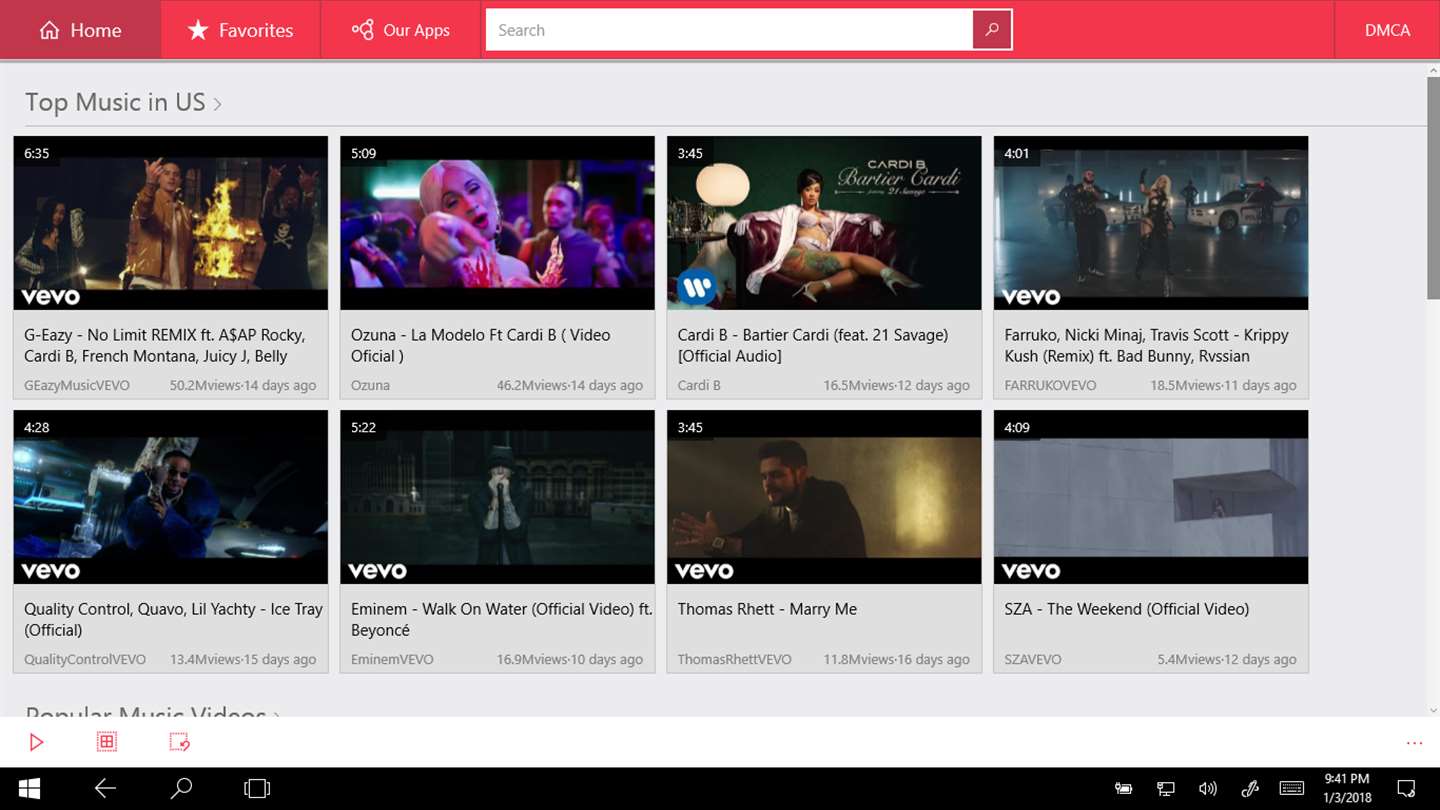Click '46.2Mviews·14 days ago' text
This screenshot has width=1440, height=810.
coord(570,385)
